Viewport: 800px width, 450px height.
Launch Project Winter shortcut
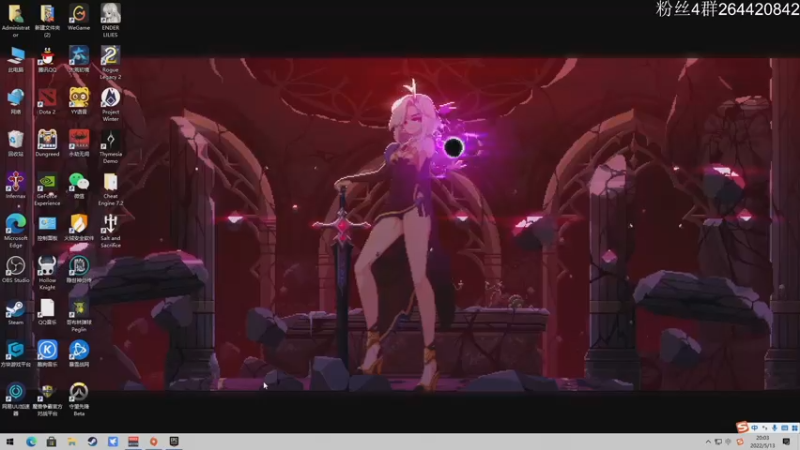[110, 105]
